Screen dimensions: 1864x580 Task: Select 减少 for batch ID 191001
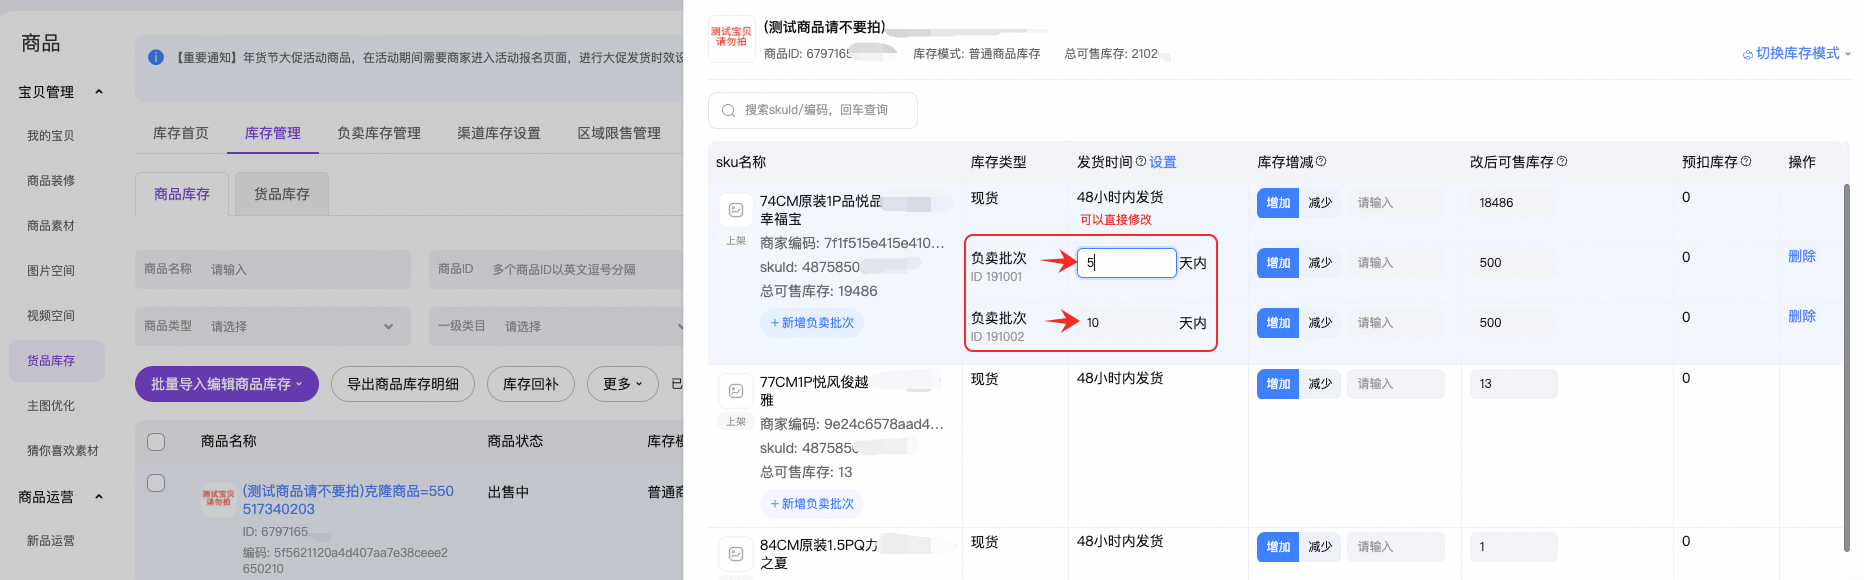point(1320,263)
